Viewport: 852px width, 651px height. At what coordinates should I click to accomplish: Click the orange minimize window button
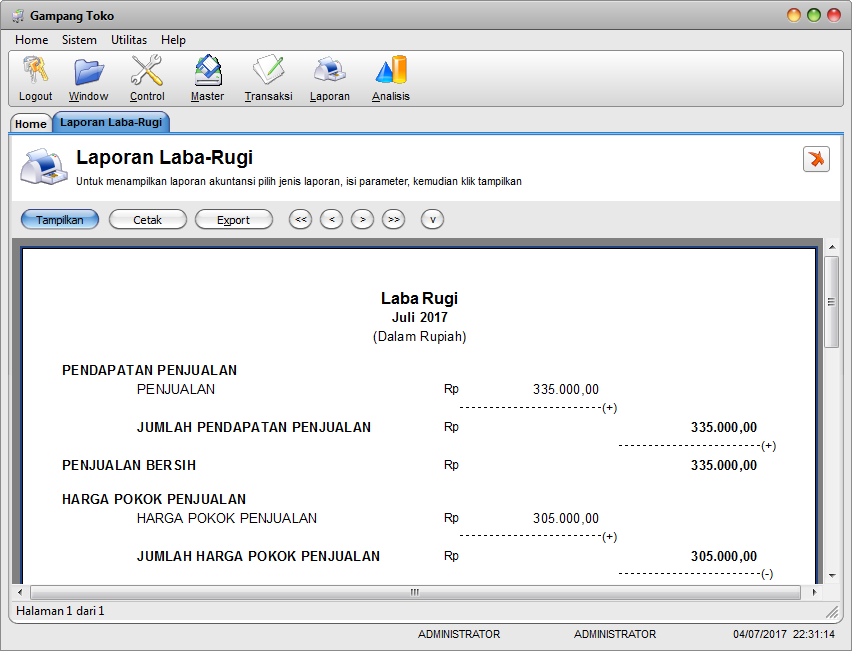coord(794,15)
